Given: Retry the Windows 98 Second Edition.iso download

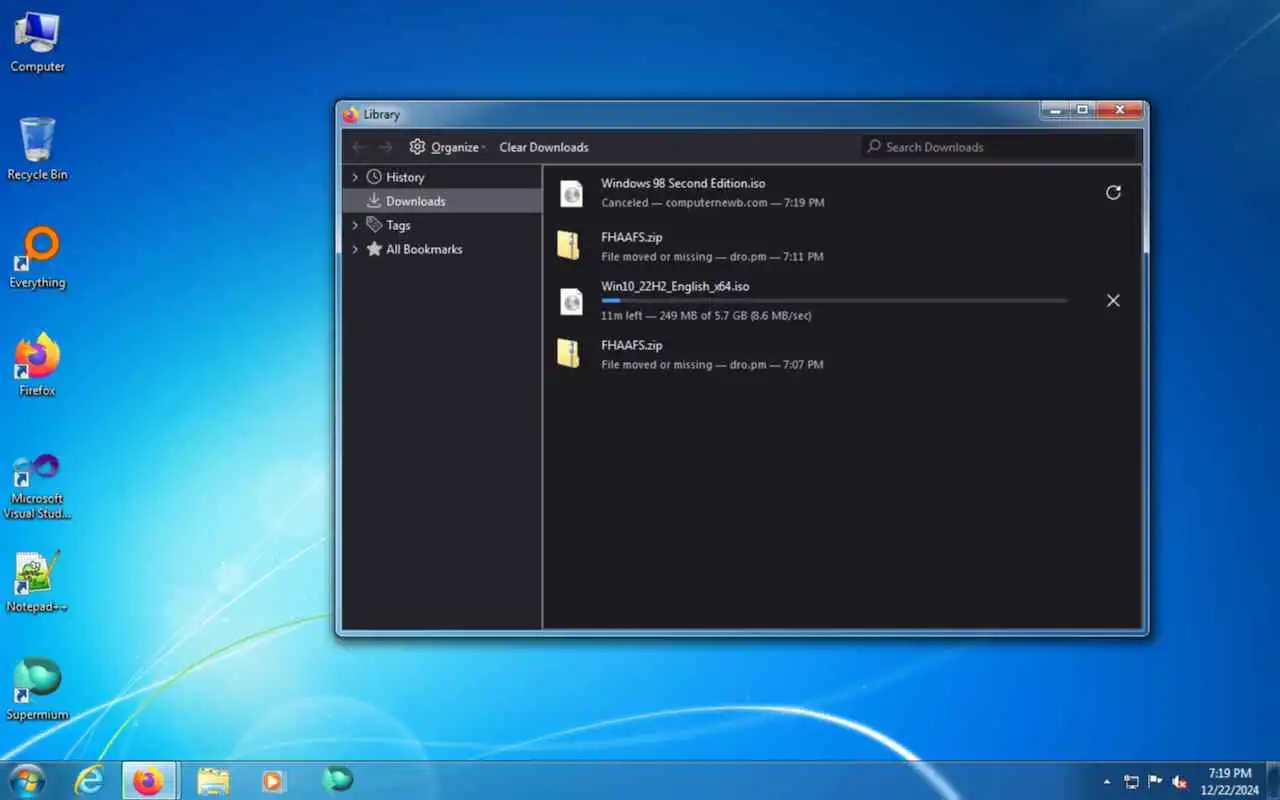Looking at the screenshot, I should click(x=1113, y=193).
